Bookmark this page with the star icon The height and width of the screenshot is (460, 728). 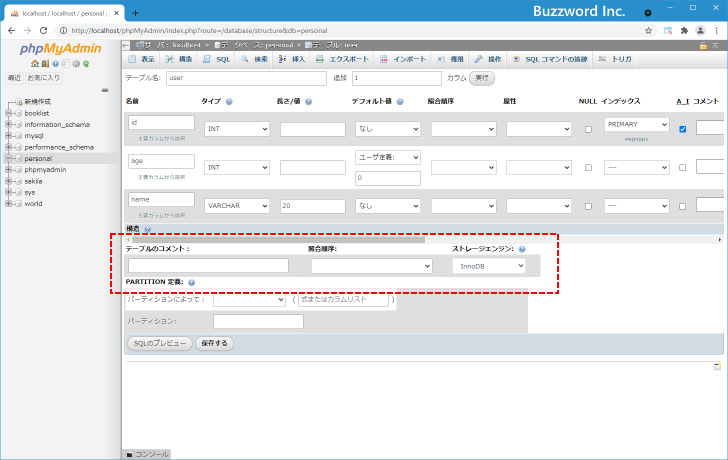[x=649, y=30]
